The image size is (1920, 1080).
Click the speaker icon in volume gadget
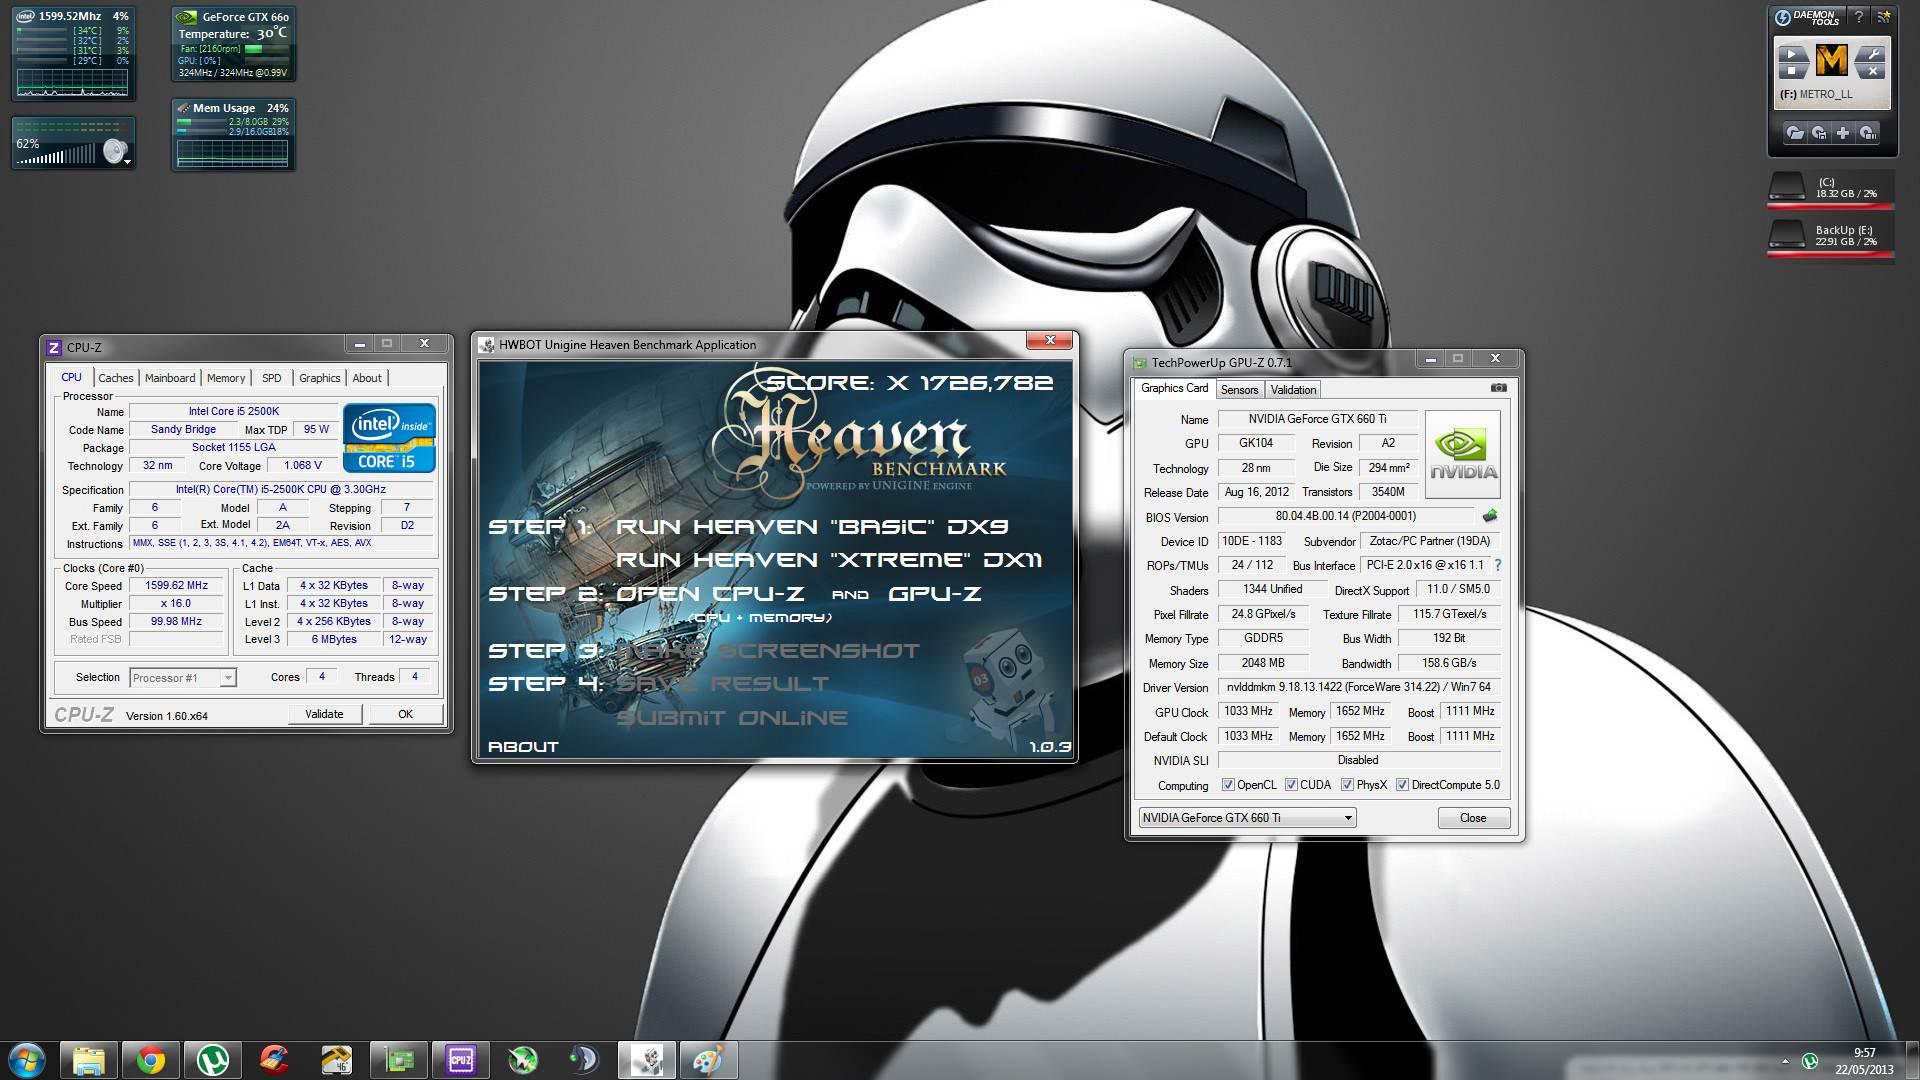point(116,151)
